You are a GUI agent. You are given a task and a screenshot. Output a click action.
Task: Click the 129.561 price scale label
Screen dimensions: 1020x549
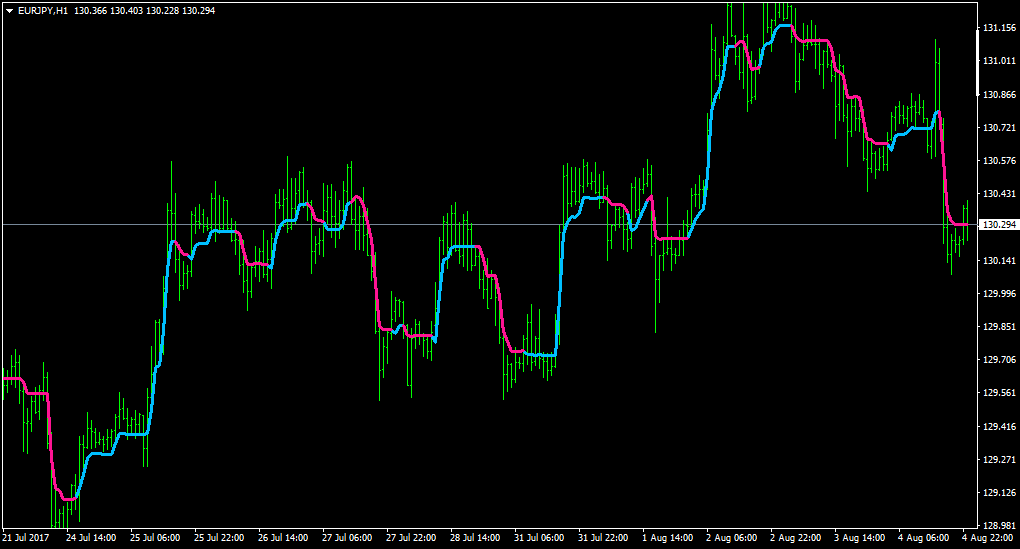(999, 393)
